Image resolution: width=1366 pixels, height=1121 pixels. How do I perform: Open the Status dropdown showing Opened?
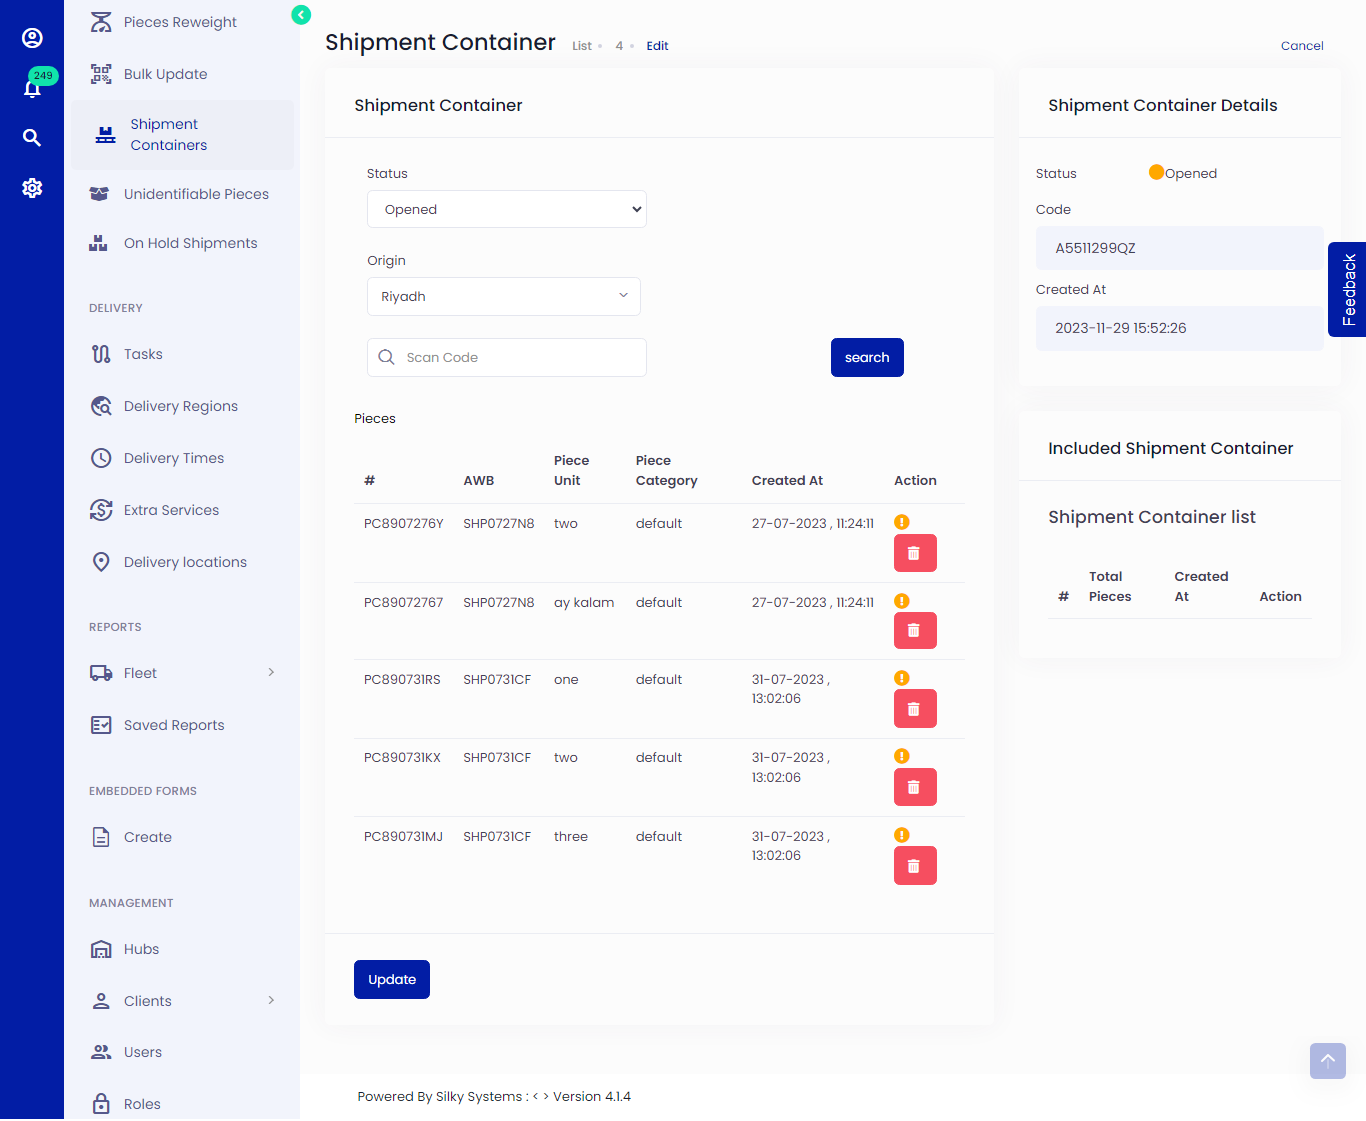pyautogui.click(x=506, y=209)
